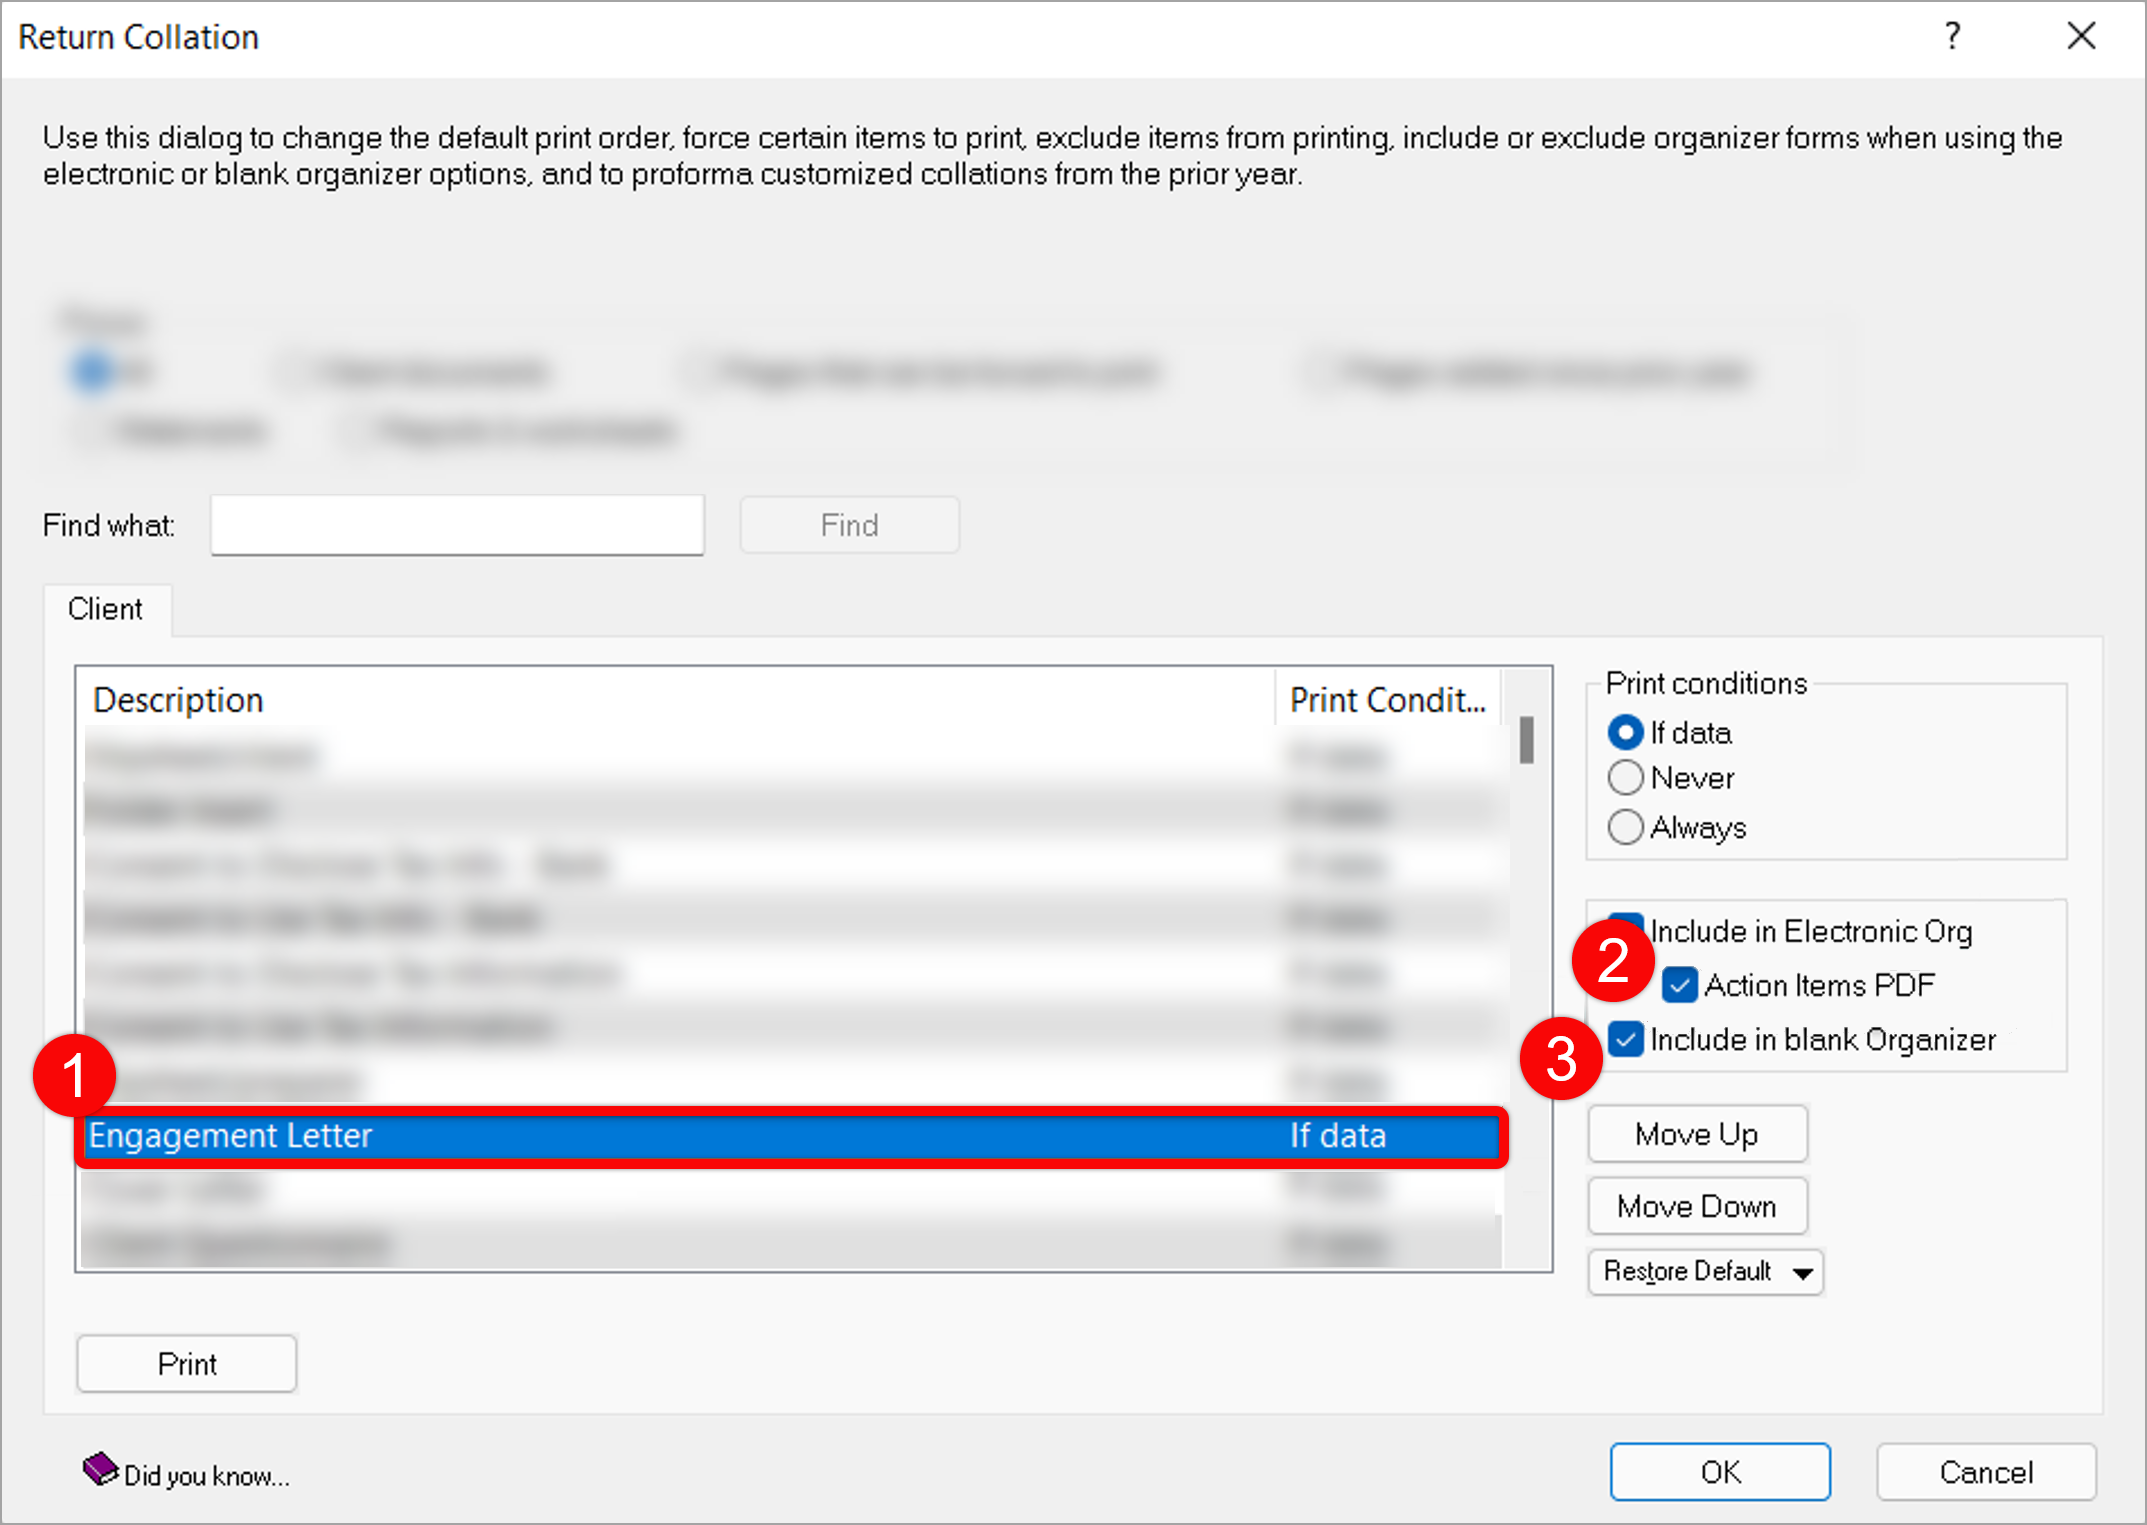This screenshot has height=1525, width=2147.
Task: Select the Engagement Letter row
Action: 792,1136
